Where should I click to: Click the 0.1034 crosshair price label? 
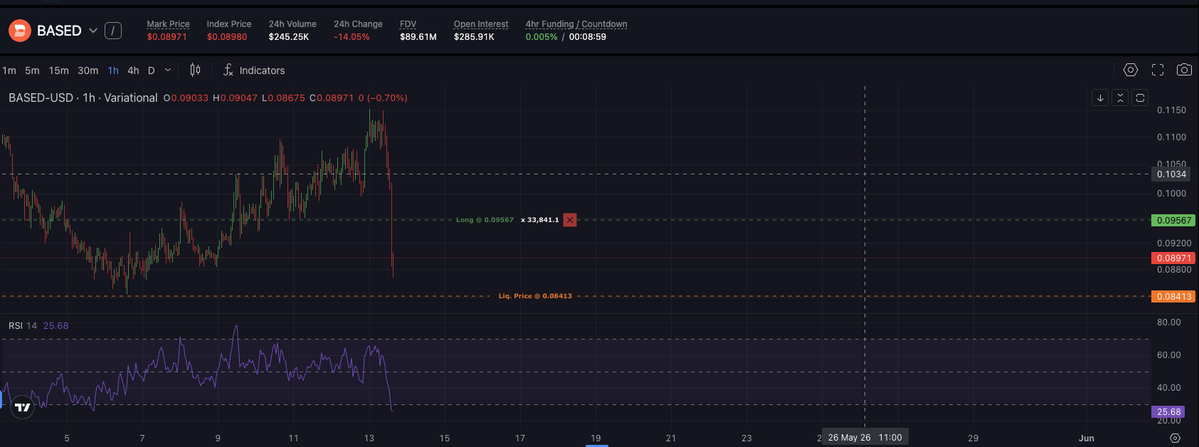(x=1173, y=174)
